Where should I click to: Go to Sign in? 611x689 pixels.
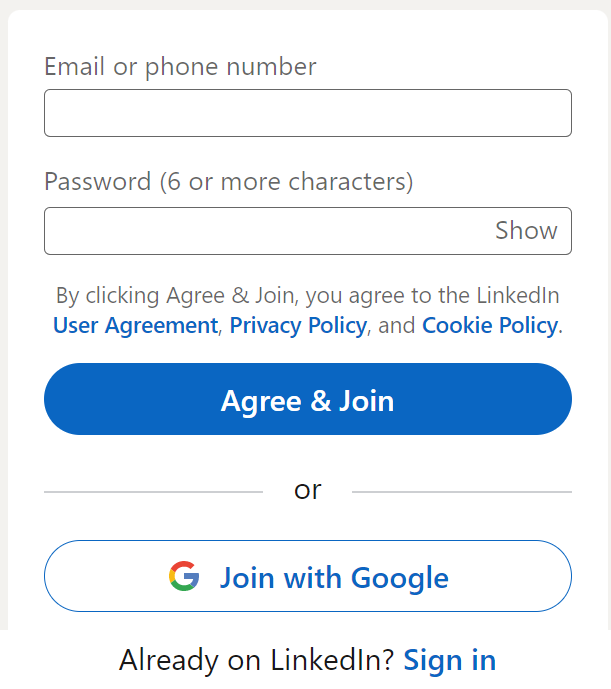449,660
